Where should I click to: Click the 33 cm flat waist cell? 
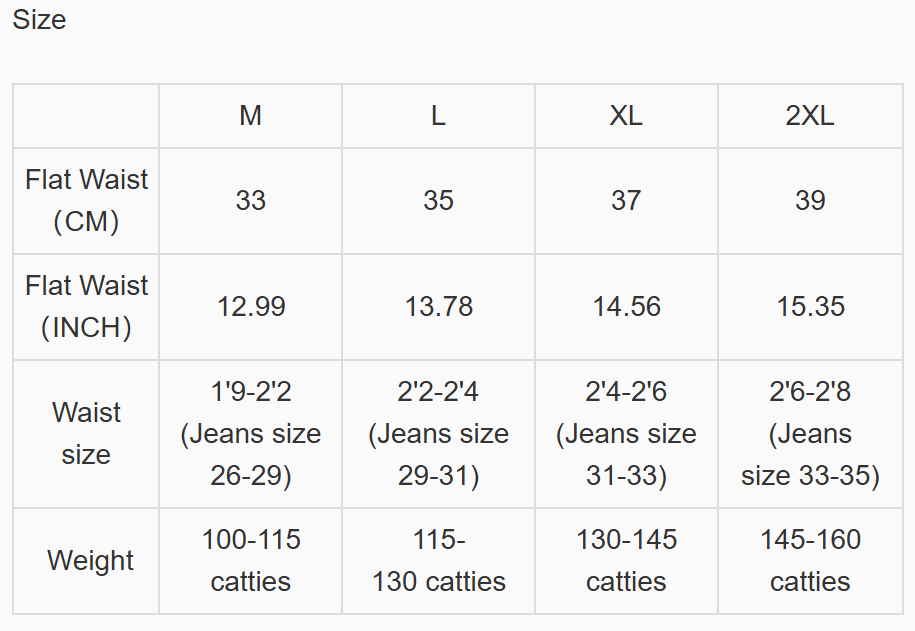250,201
